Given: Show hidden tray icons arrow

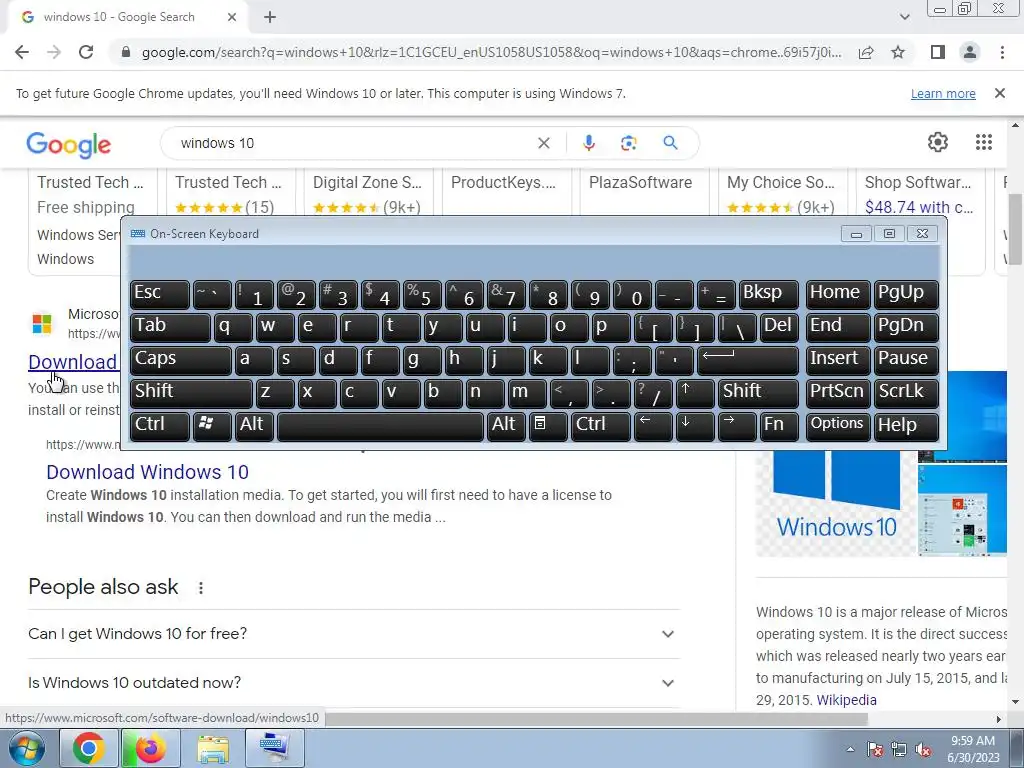Looking at the screenshot, I should tap(850, 749).
